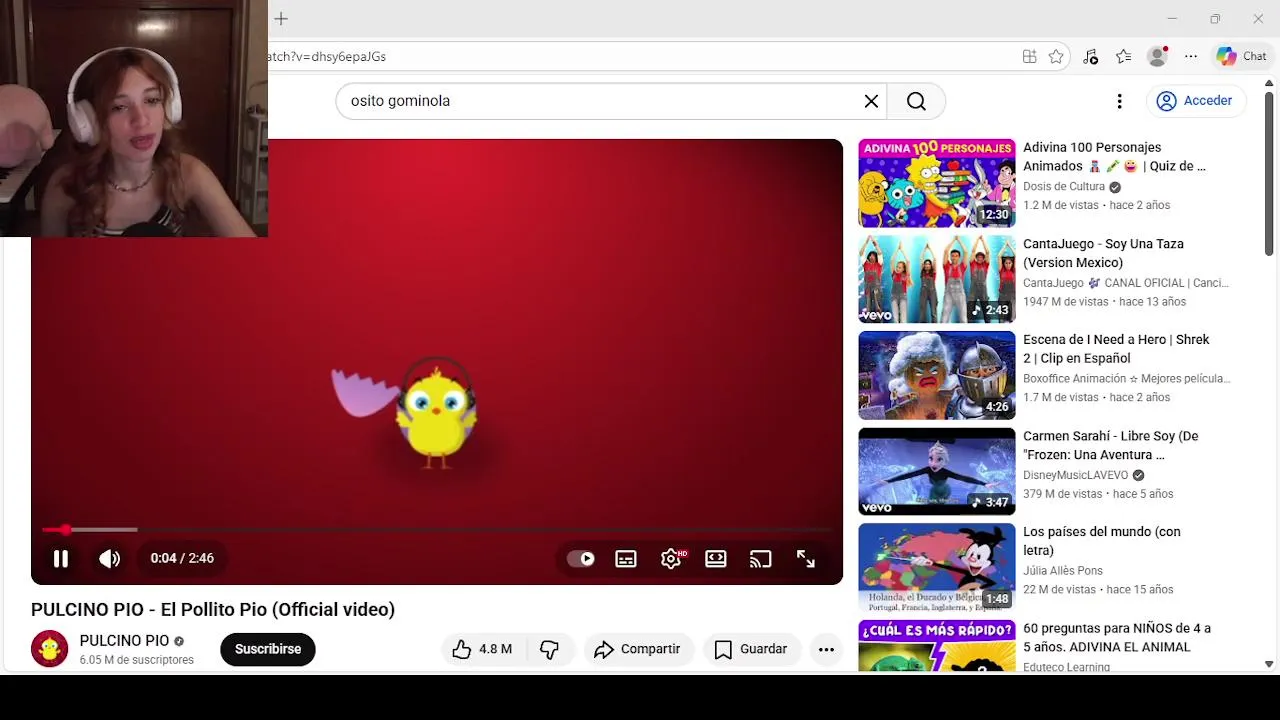The image size is (1280, 720).
Task: Open browser settings and more menu
Action: click(x=1191, y=57)
